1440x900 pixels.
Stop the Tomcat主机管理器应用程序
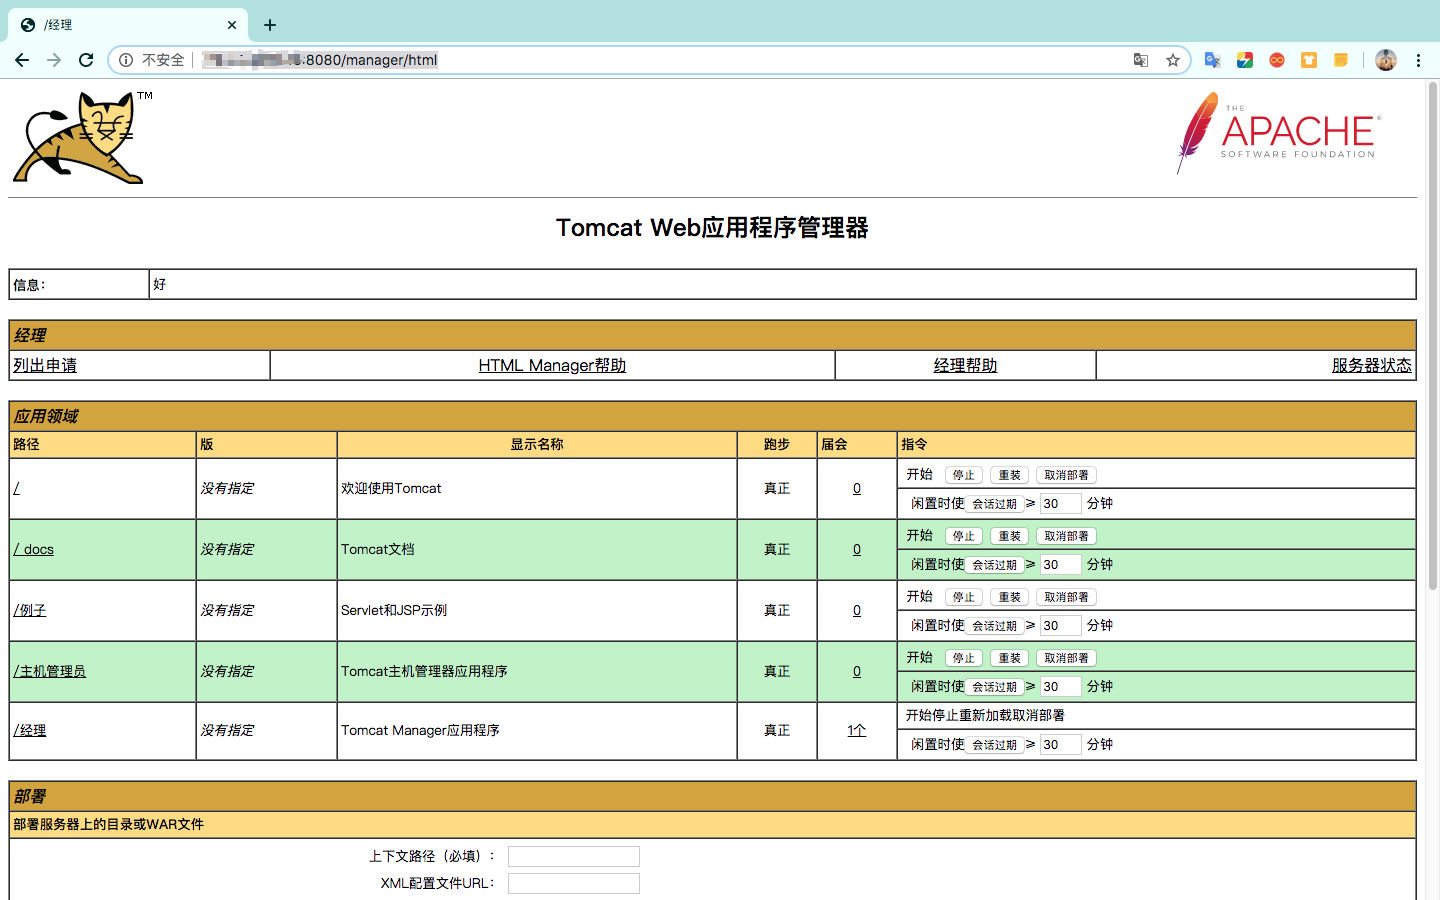tap(963, 658)
